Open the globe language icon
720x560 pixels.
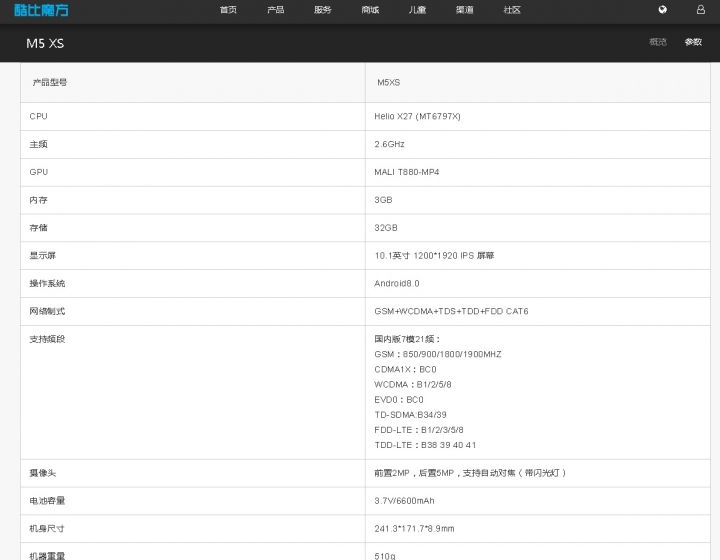coord(662,10)
